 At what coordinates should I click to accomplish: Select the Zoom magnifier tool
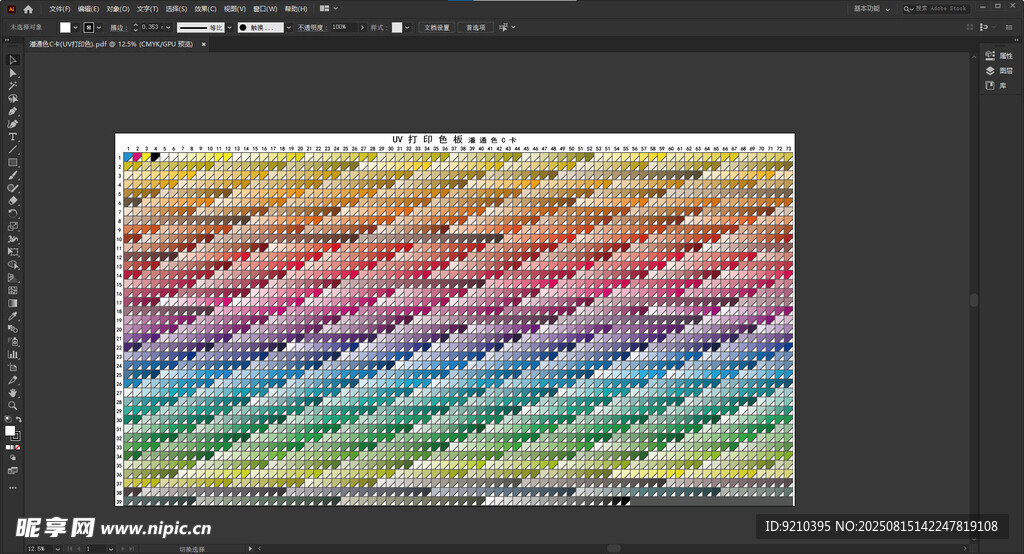(13, 405)
